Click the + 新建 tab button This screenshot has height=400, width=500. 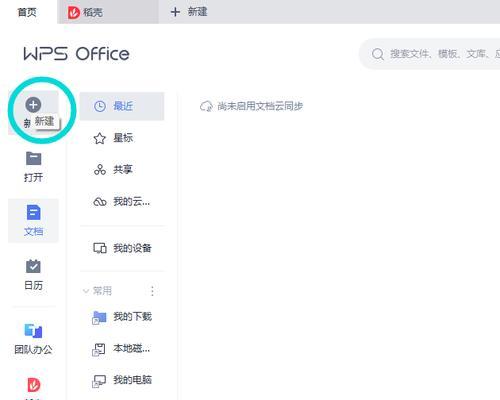(189, 12)
